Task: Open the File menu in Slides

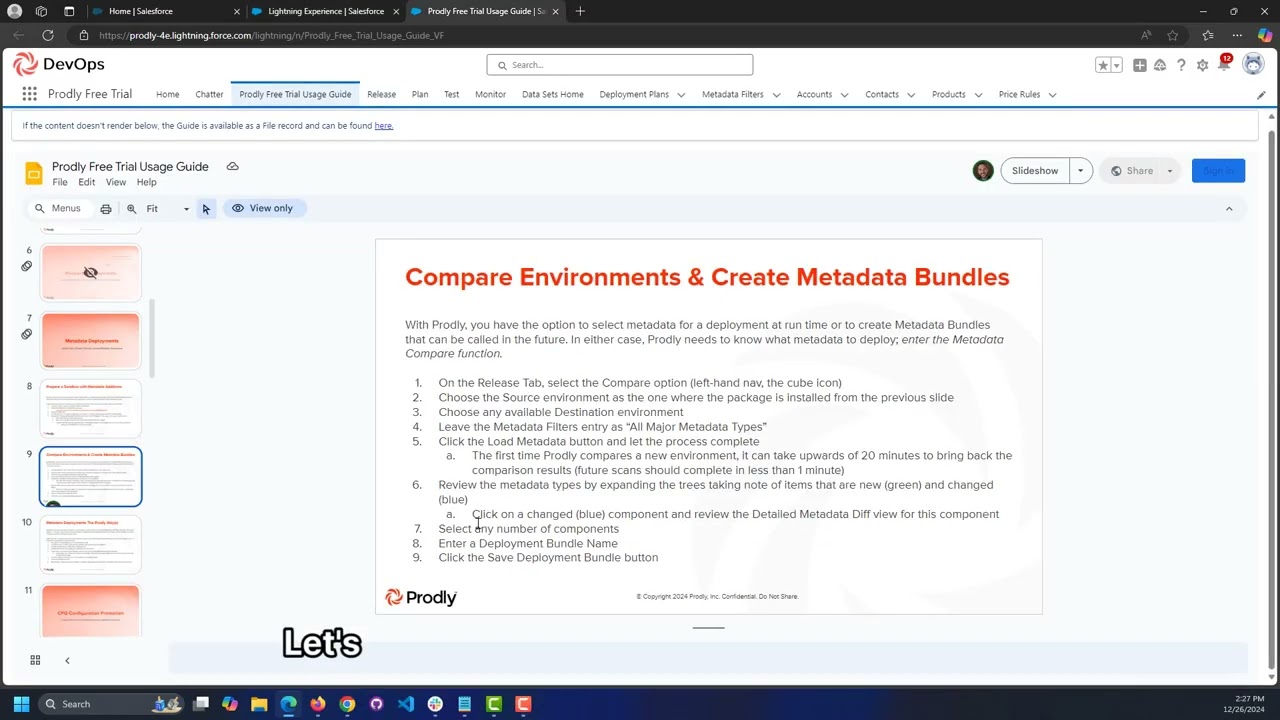Action: click(60, 182)
